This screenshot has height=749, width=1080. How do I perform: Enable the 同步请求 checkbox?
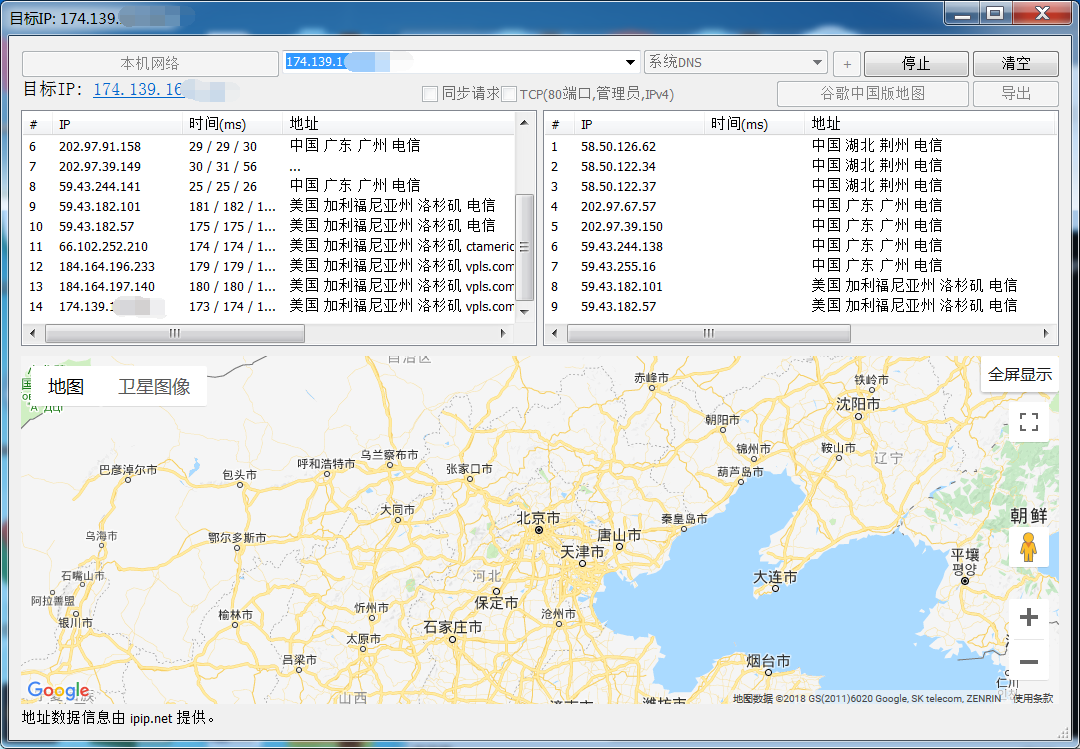point(430,94)
